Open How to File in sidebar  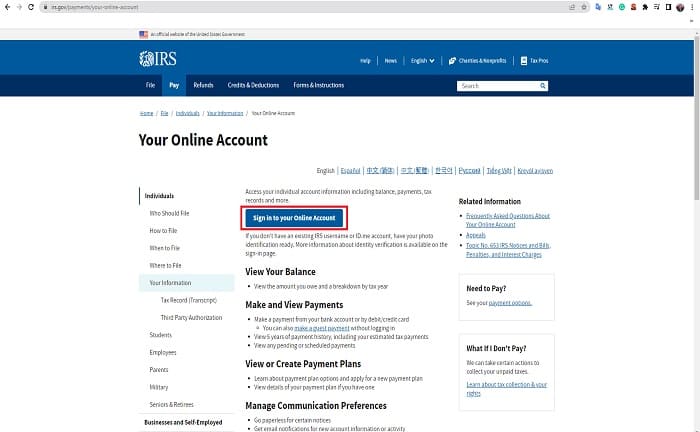pos(163,231)
